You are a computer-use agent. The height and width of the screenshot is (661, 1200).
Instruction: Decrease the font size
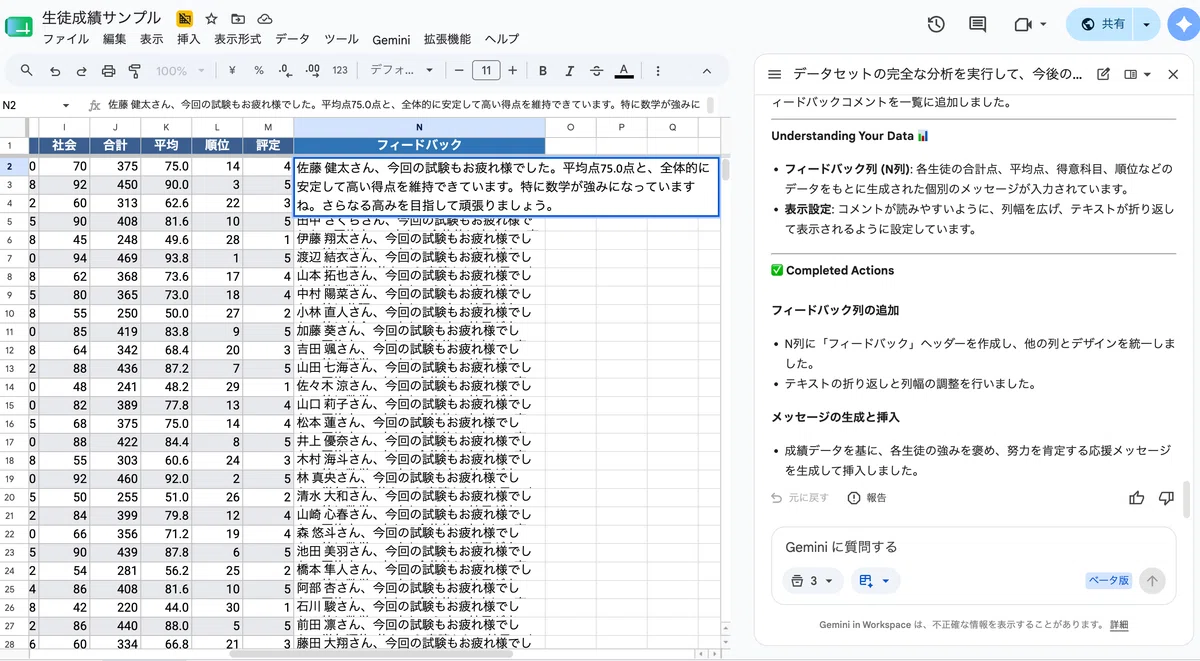coord(459,71)
